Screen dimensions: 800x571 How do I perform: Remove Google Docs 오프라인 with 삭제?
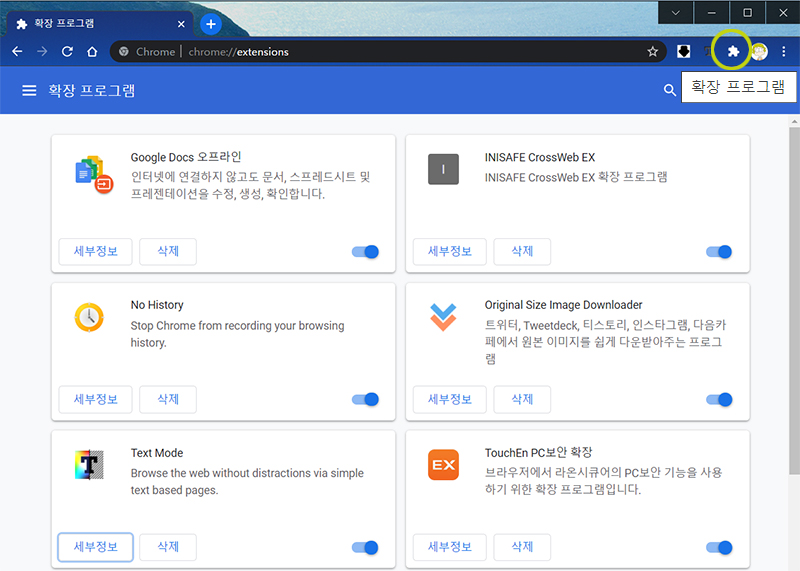coord(168,252)
